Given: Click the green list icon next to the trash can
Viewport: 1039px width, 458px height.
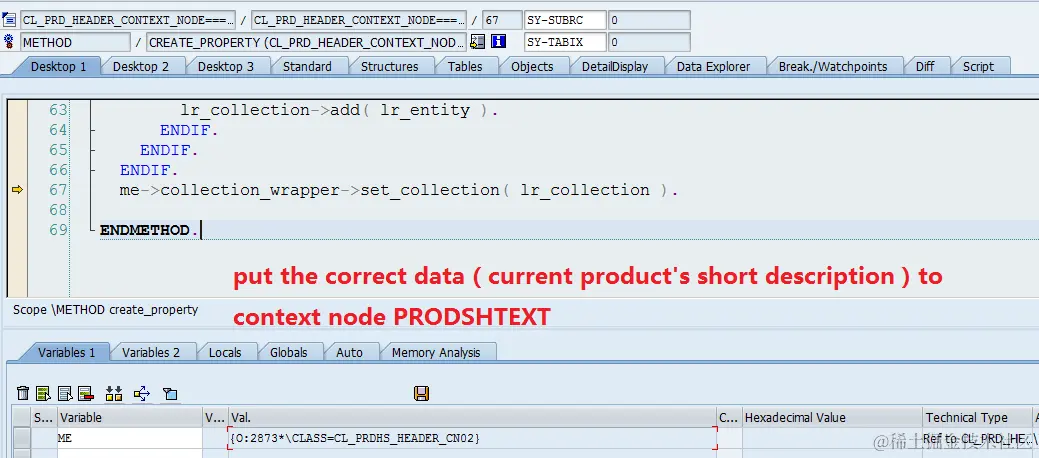Looking at the screenshot, I should [44, 394].
